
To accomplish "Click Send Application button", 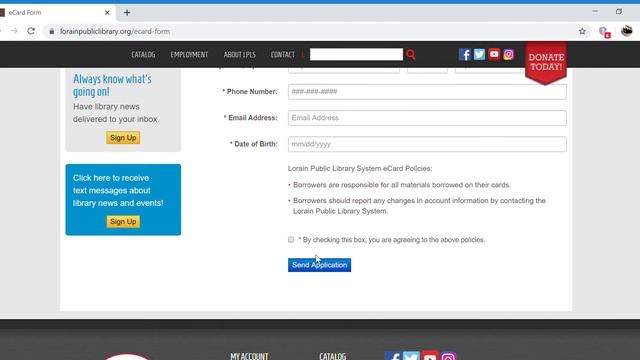I will [319, 265].
